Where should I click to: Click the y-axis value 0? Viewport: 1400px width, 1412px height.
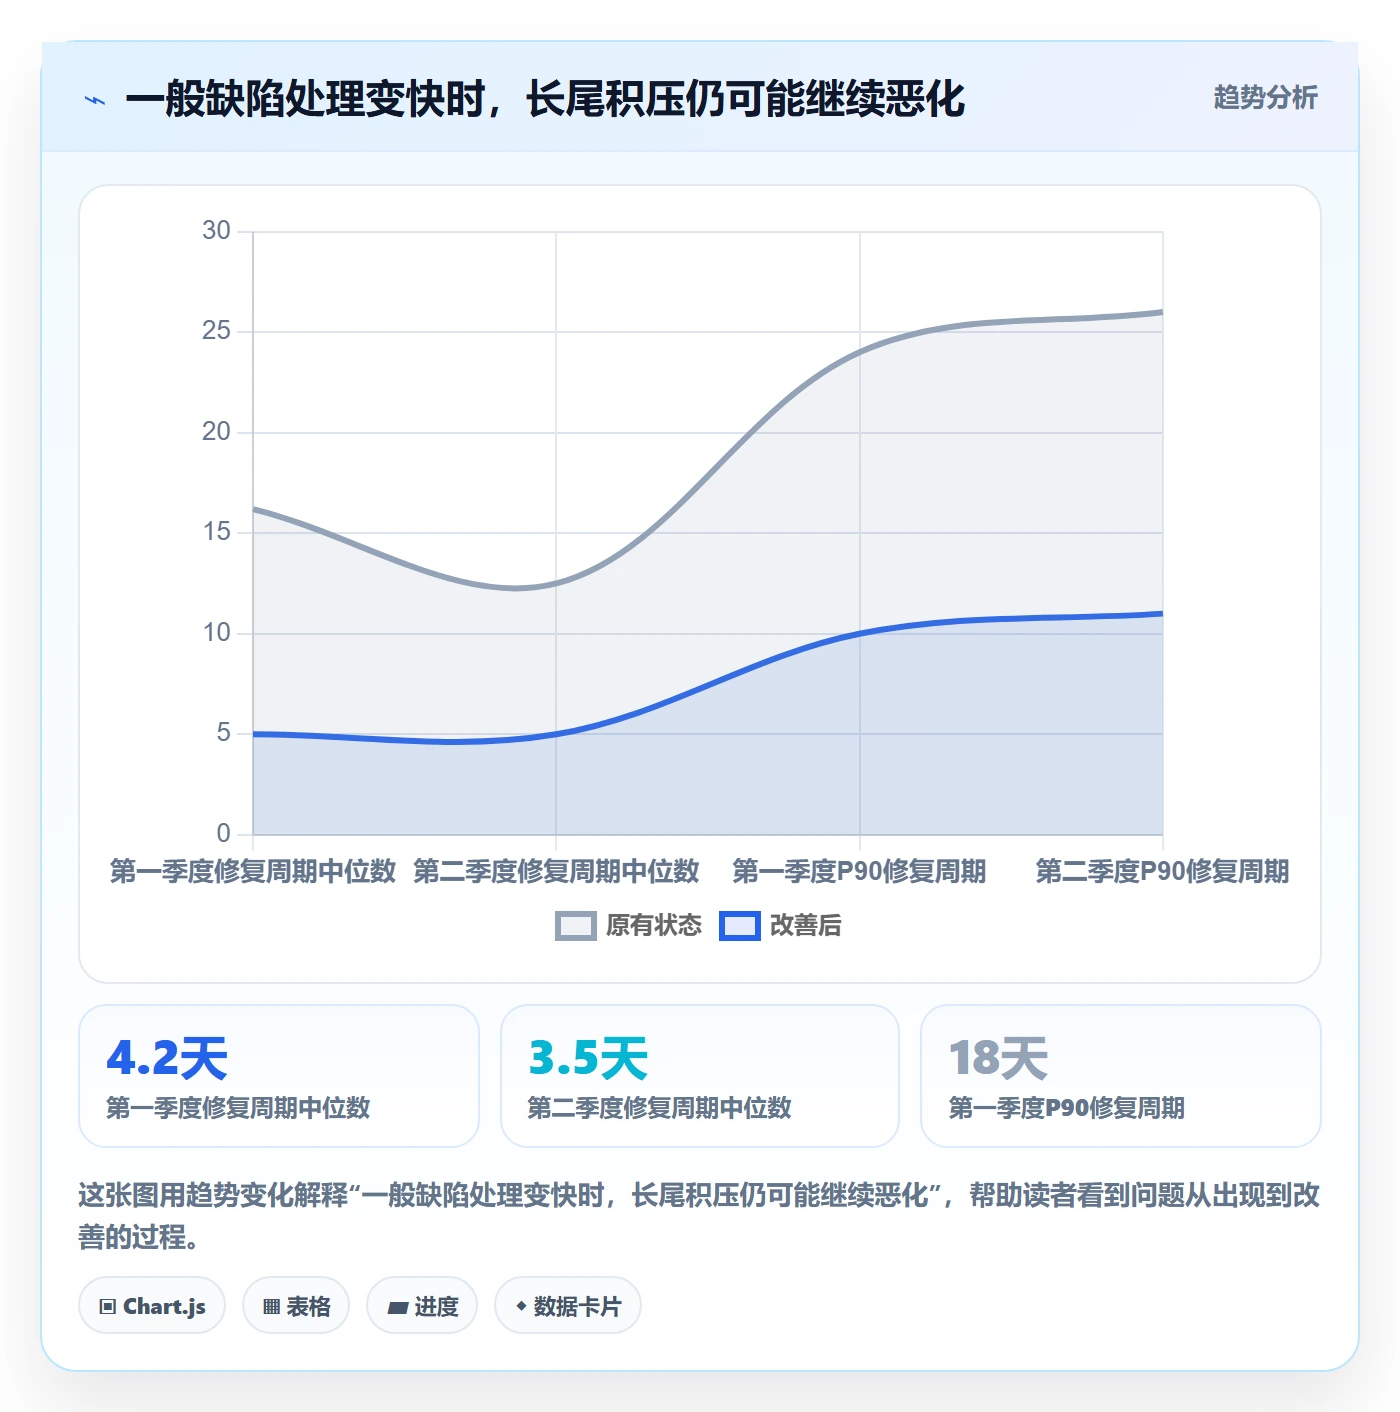point(224,833)
